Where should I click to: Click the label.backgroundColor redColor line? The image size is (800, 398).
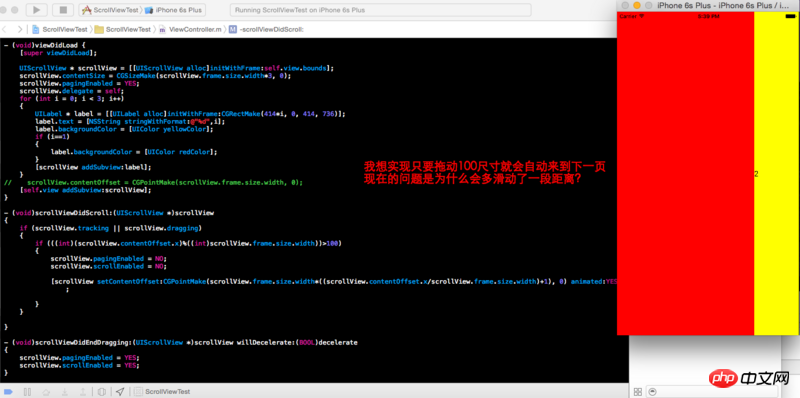(x=134, y=152)
